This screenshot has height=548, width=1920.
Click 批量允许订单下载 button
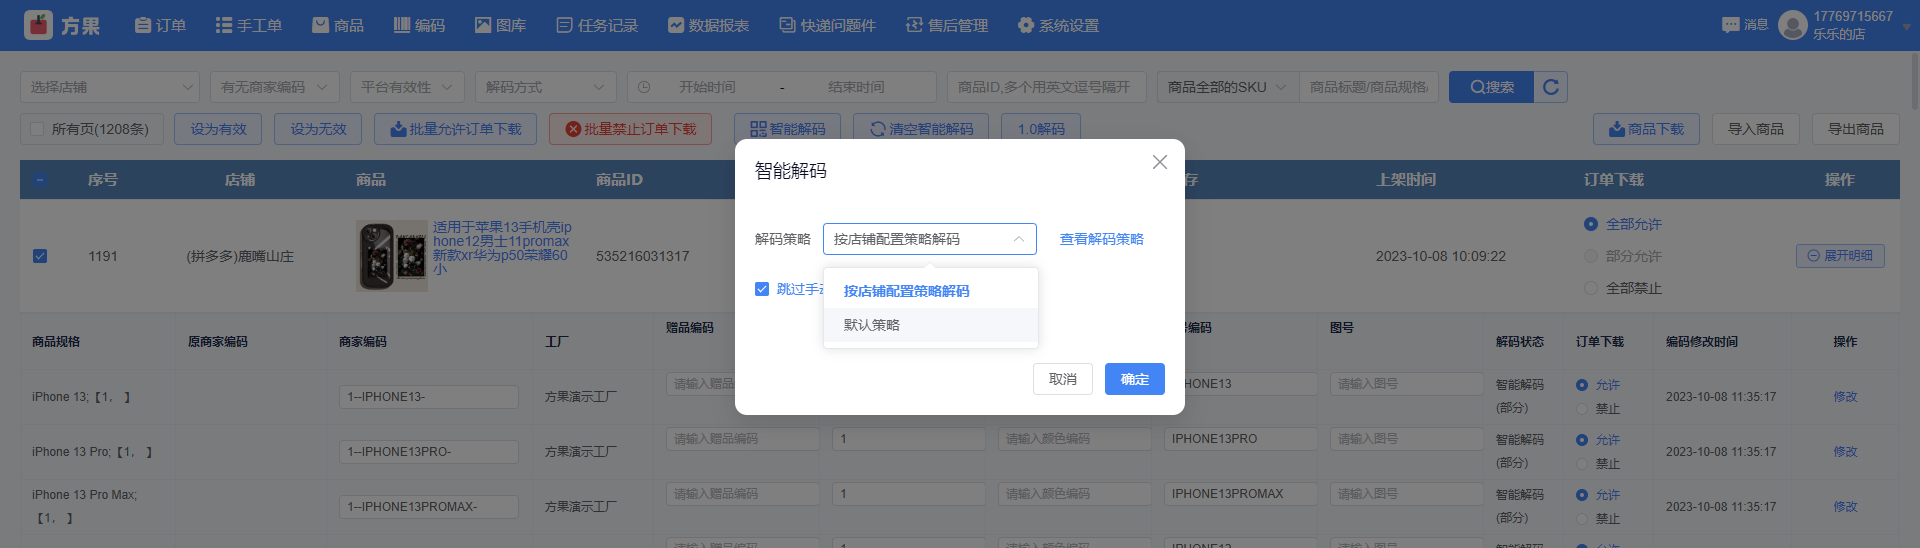pos(455,129)
